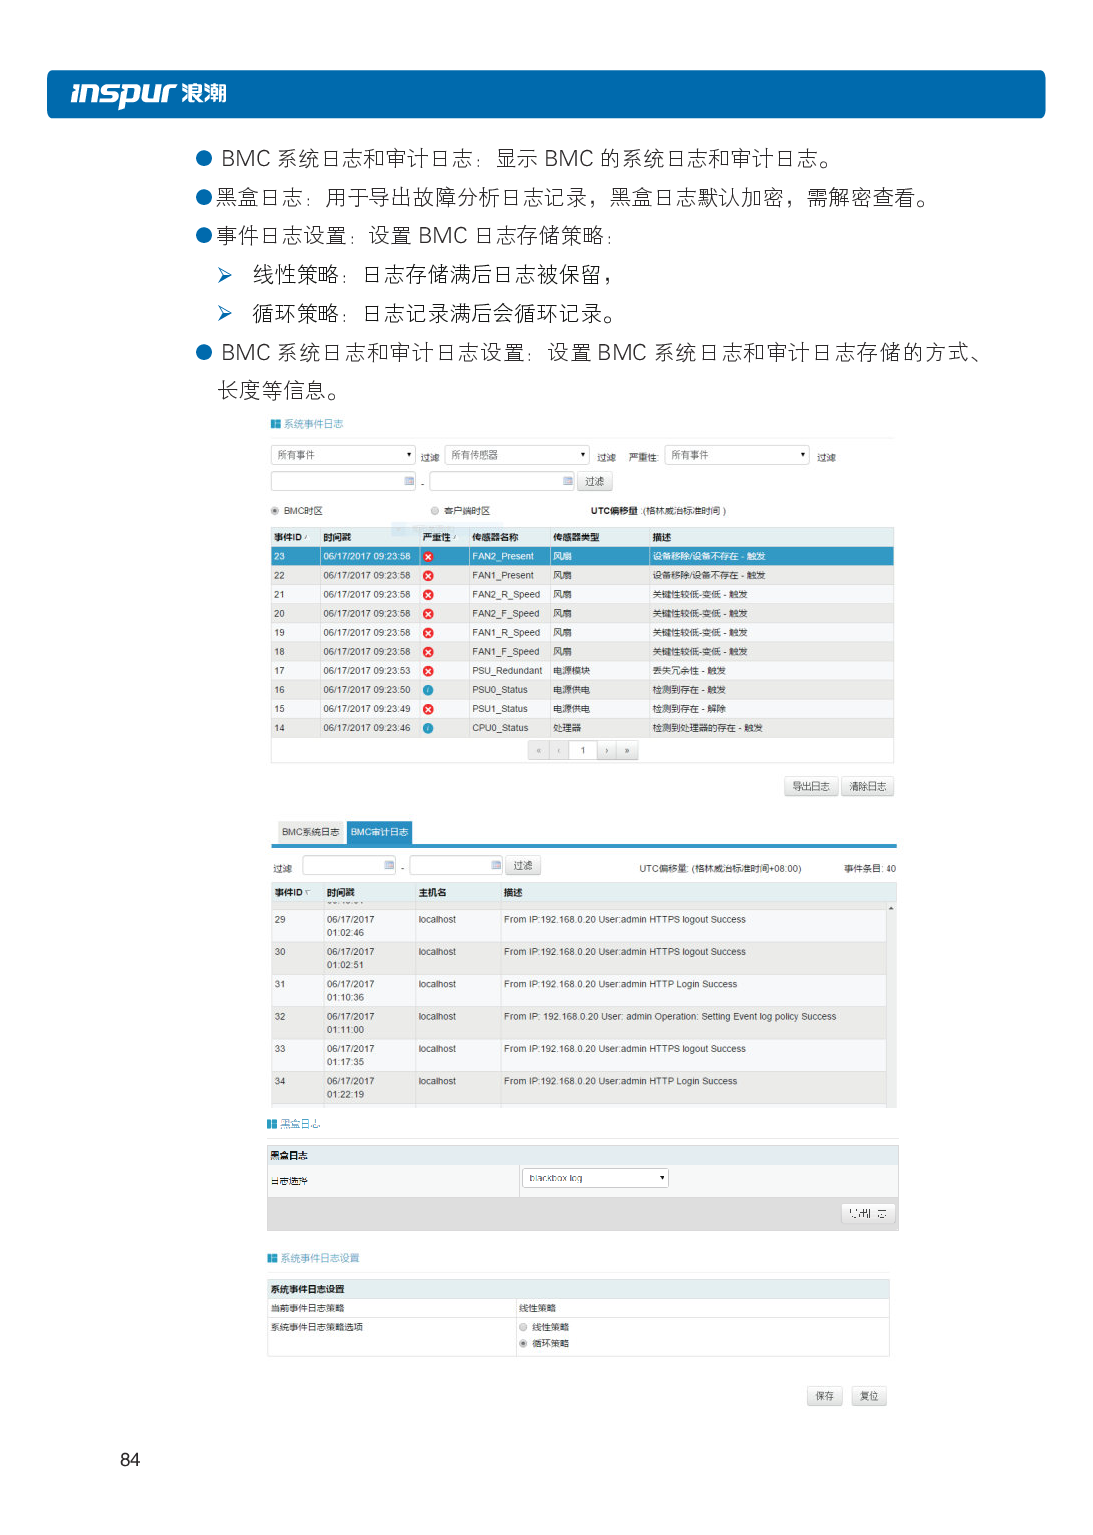
Task: Open start date calendar in system event log
Action: pos(409,481)
